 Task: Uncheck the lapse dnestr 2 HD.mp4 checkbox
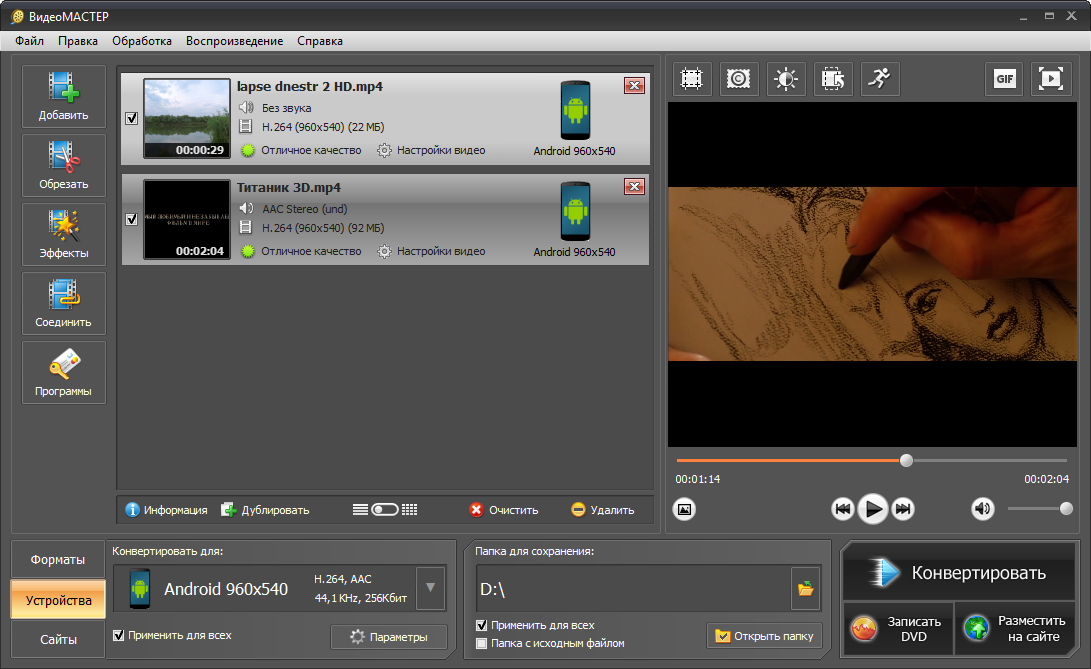[132, 118]
